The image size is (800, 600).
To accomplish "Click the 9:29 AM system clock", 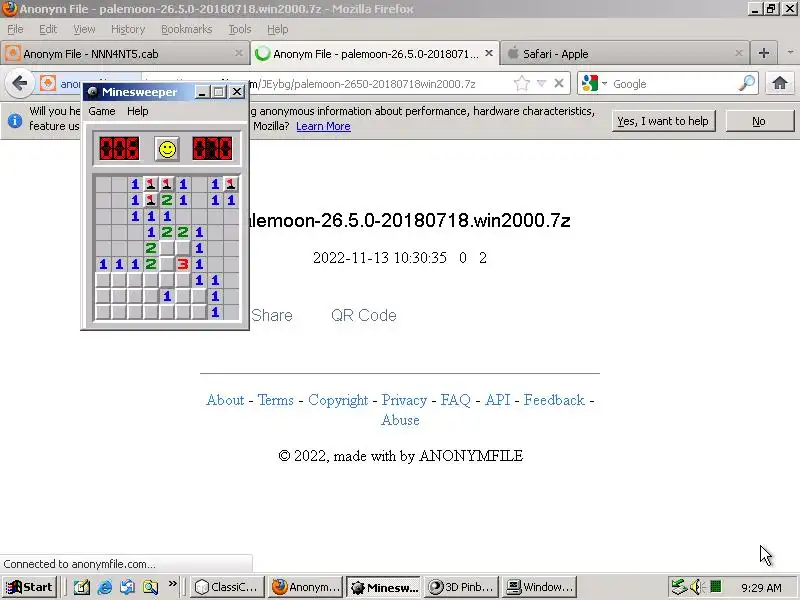I will [x=761, y=588].
